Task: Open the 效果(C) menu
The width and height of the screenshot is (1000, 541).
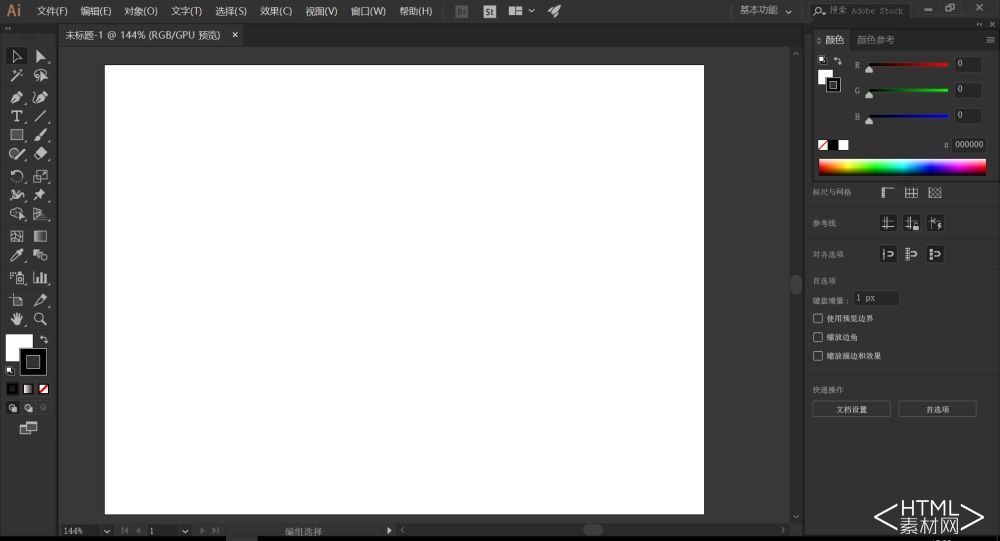Action: point(276,11)
